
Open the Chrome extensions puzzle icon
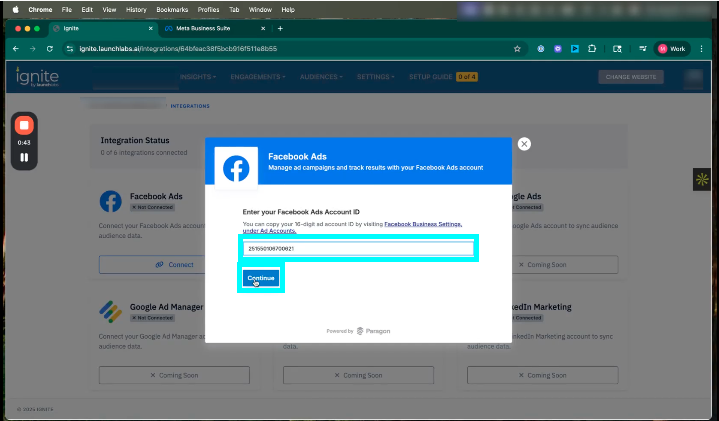[592, 49]
